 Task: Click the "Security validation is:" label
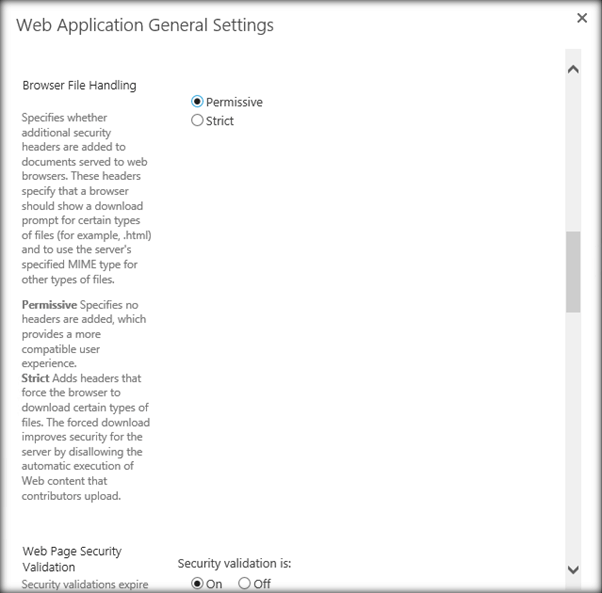(x=234, y=564)
